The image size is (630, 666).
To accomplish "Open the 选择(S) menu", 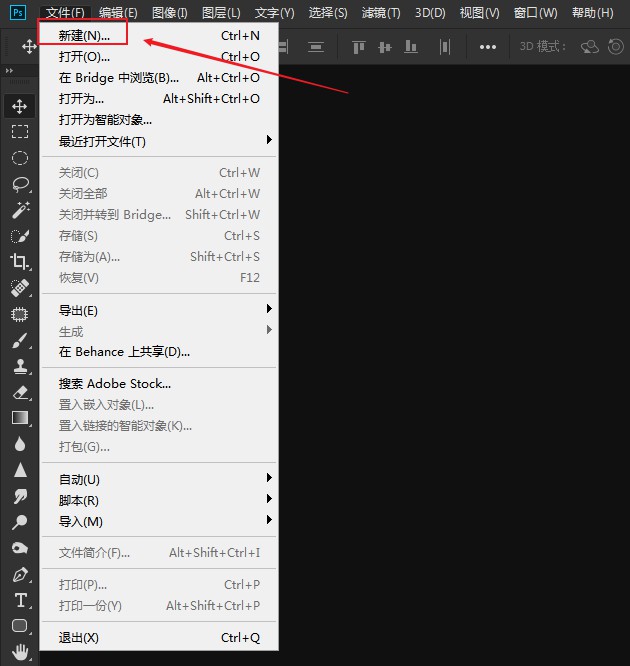I will [328, 13].
